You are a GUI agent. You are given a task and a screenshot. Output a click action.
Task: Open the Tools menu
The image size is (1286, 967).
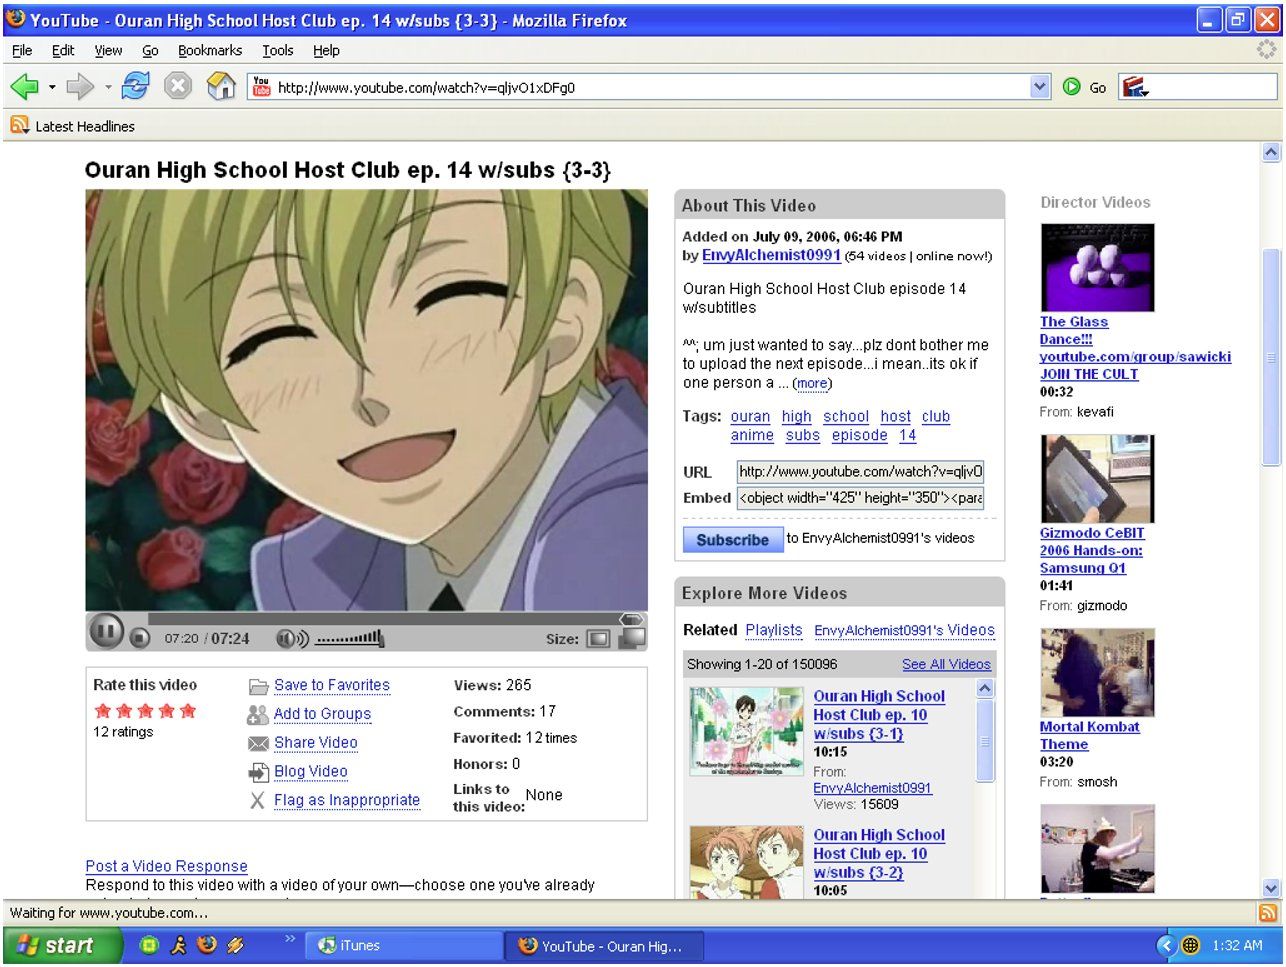tap(278, 50)
